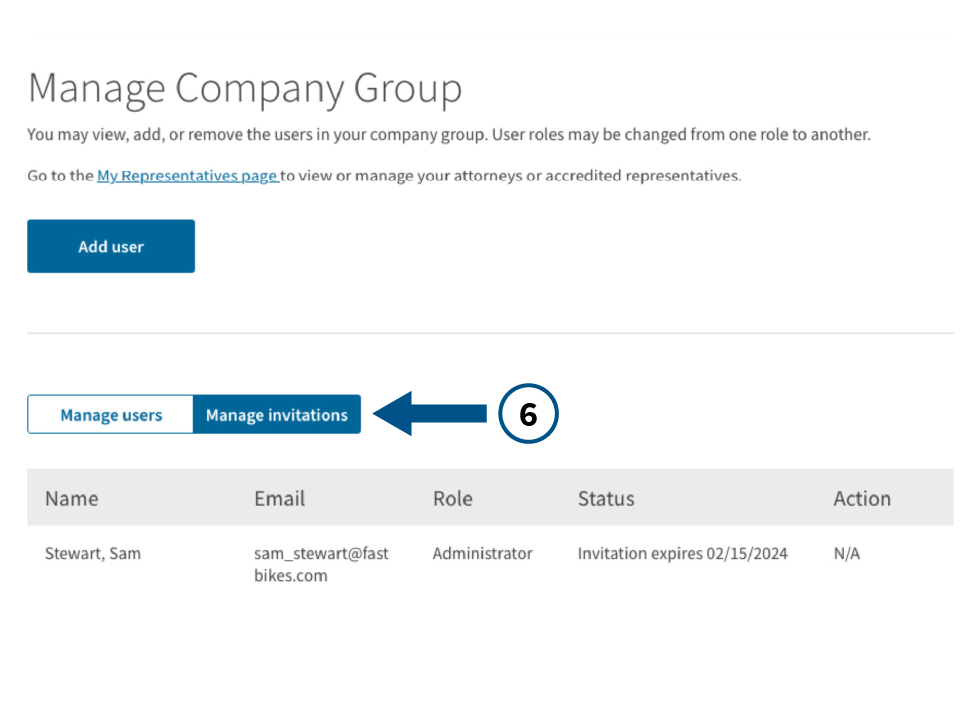964x720 pixels.
Task: Click the sam_stewart@fastbikes.com email cell
Action: pos(320,564)
